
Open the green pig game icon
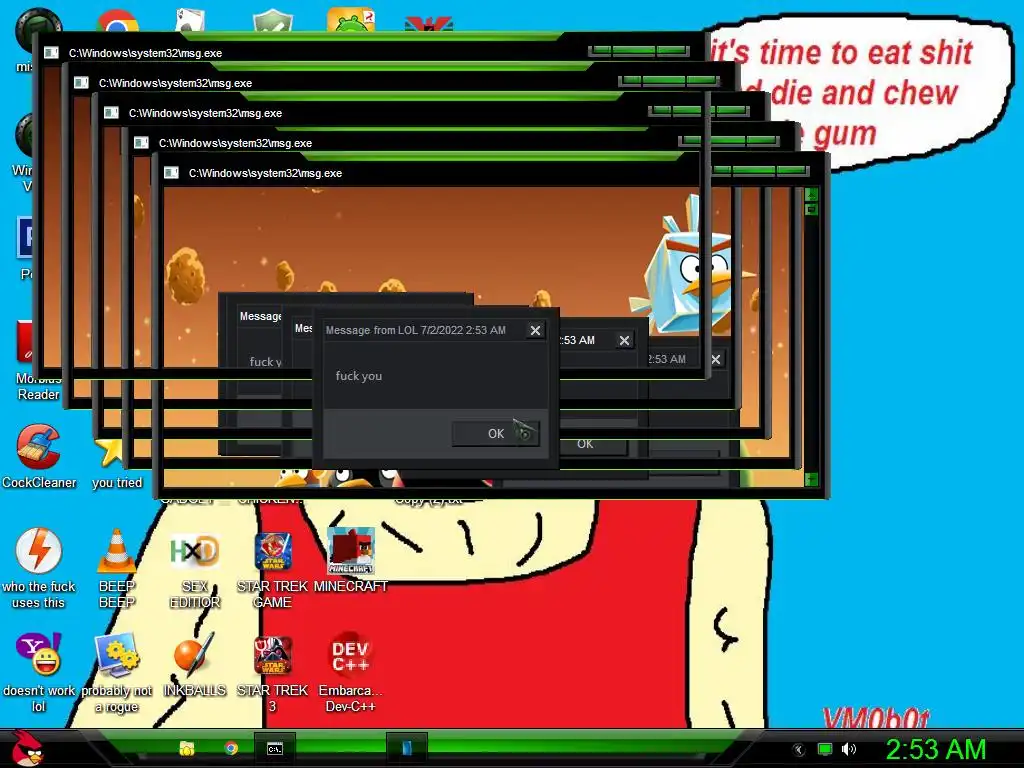(x=351, y=20)
